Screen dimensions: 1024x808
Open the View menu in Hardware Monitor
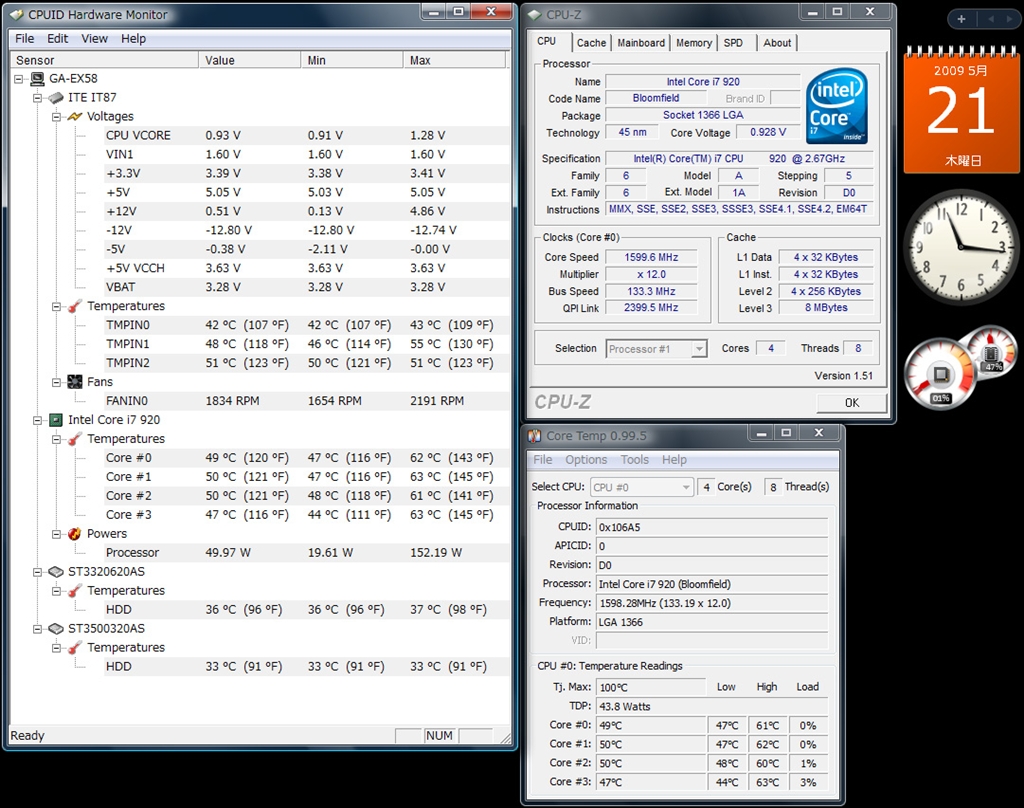tap(95, 39)
